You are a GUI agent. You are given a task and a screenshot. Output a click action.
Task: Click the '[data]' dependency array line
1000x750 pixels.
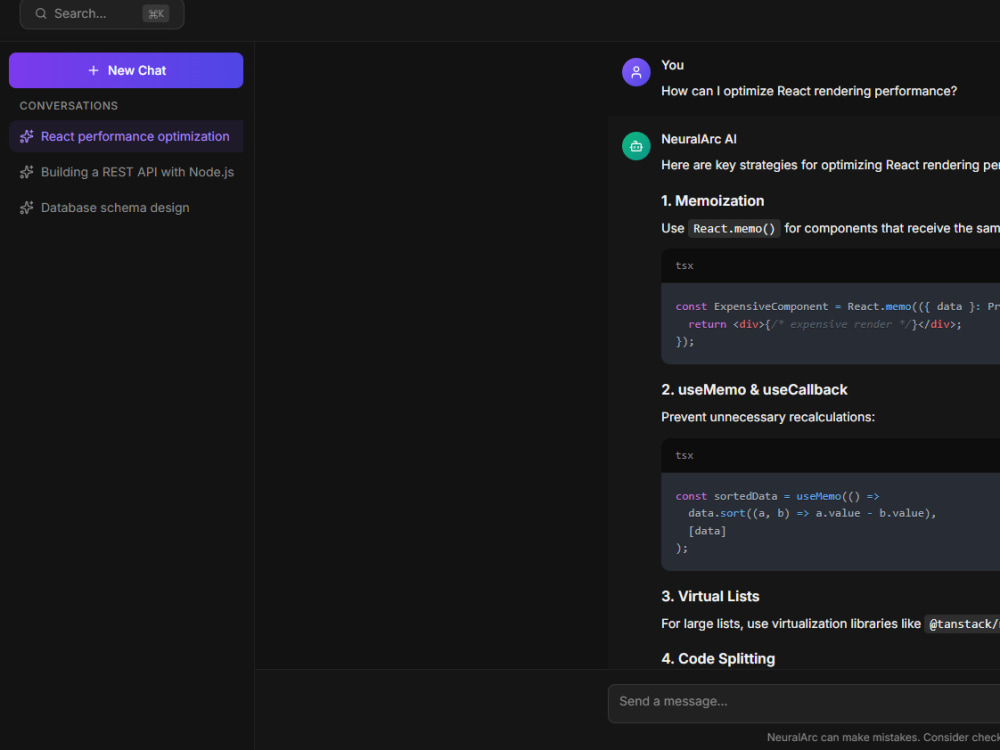point(707,531)
